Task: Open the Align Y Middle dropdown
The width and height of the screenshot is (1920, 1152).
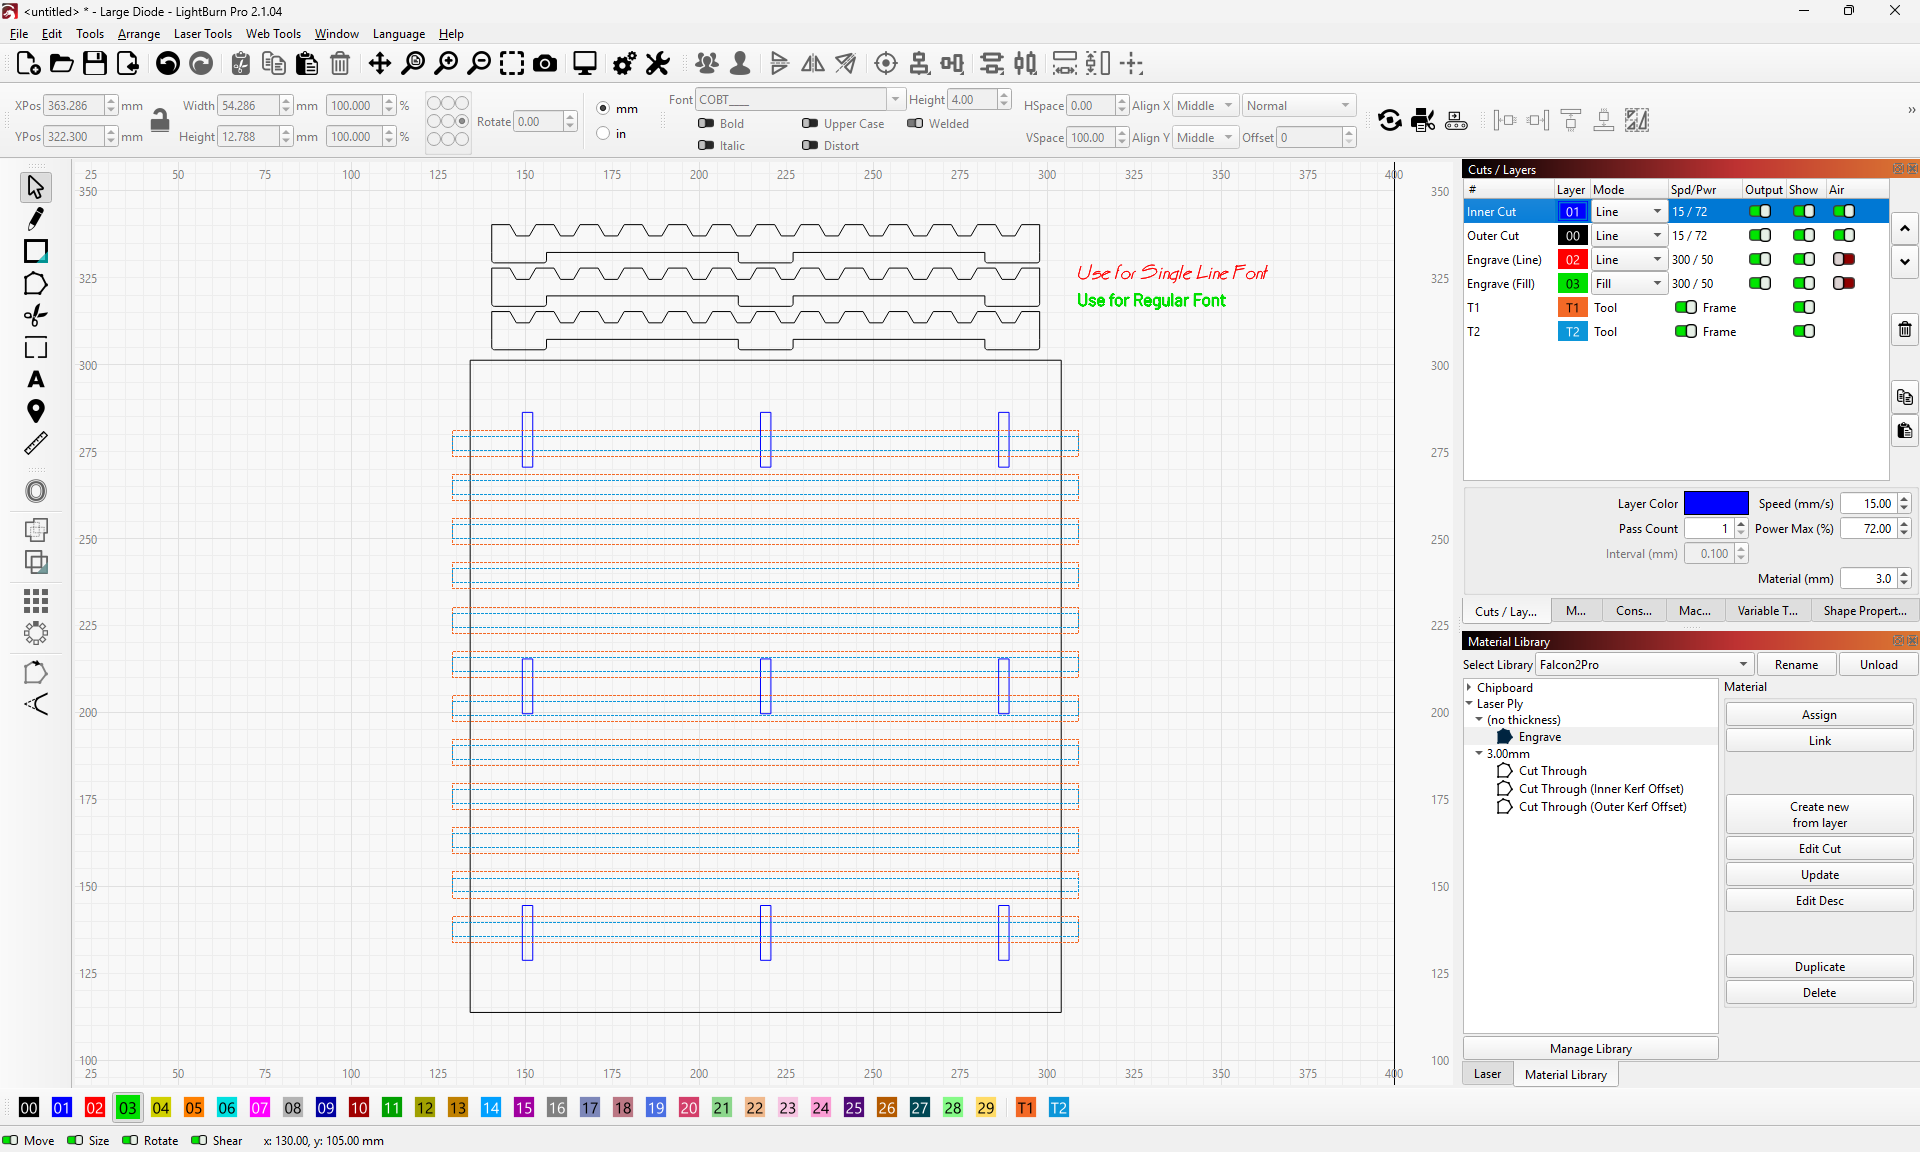Action: (x=1205, y=137)
